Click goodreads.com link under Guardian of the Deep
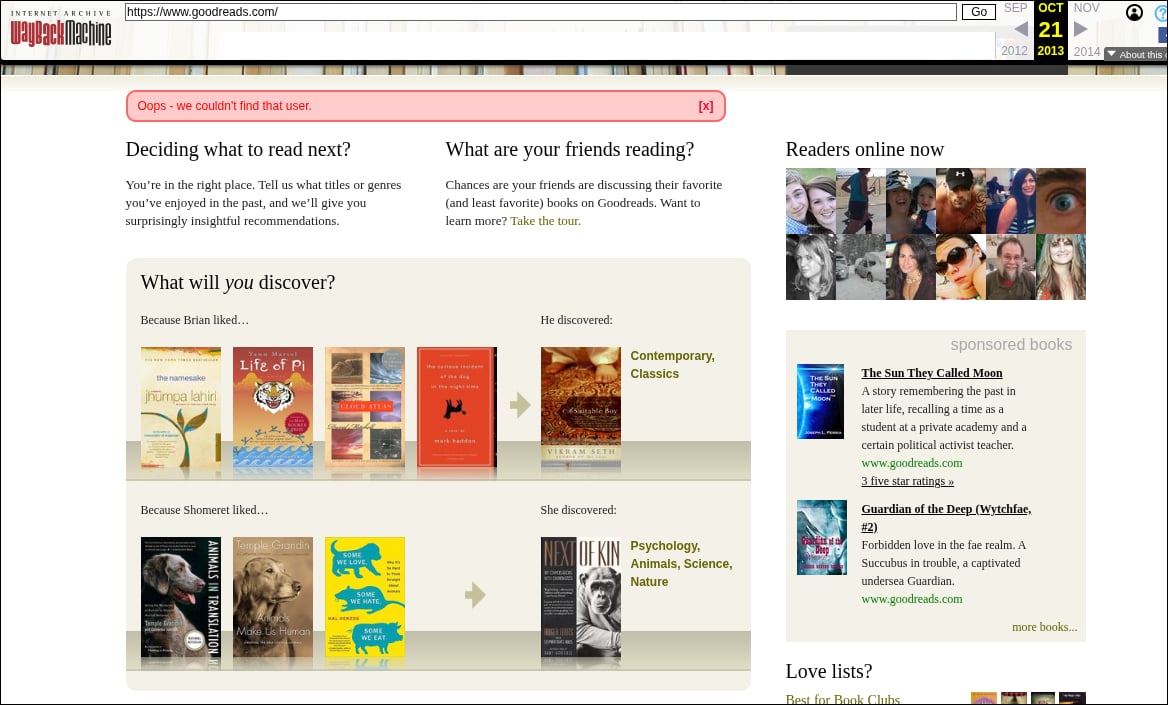Viewport: 1168px width, 705px height. (912, 598)
